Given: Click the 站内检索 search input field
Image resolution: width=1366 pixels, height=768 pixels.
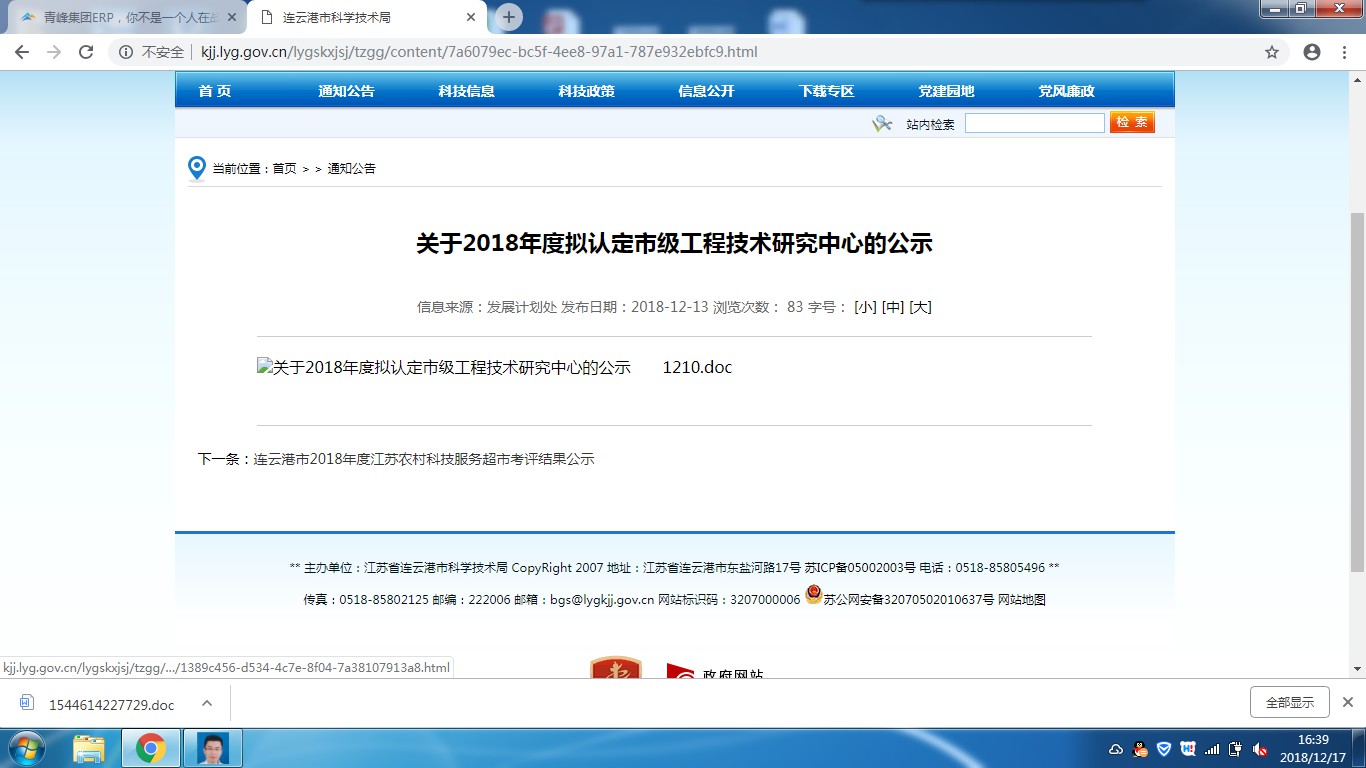Looking at the screenshot, I should [x=1034, y=123].
